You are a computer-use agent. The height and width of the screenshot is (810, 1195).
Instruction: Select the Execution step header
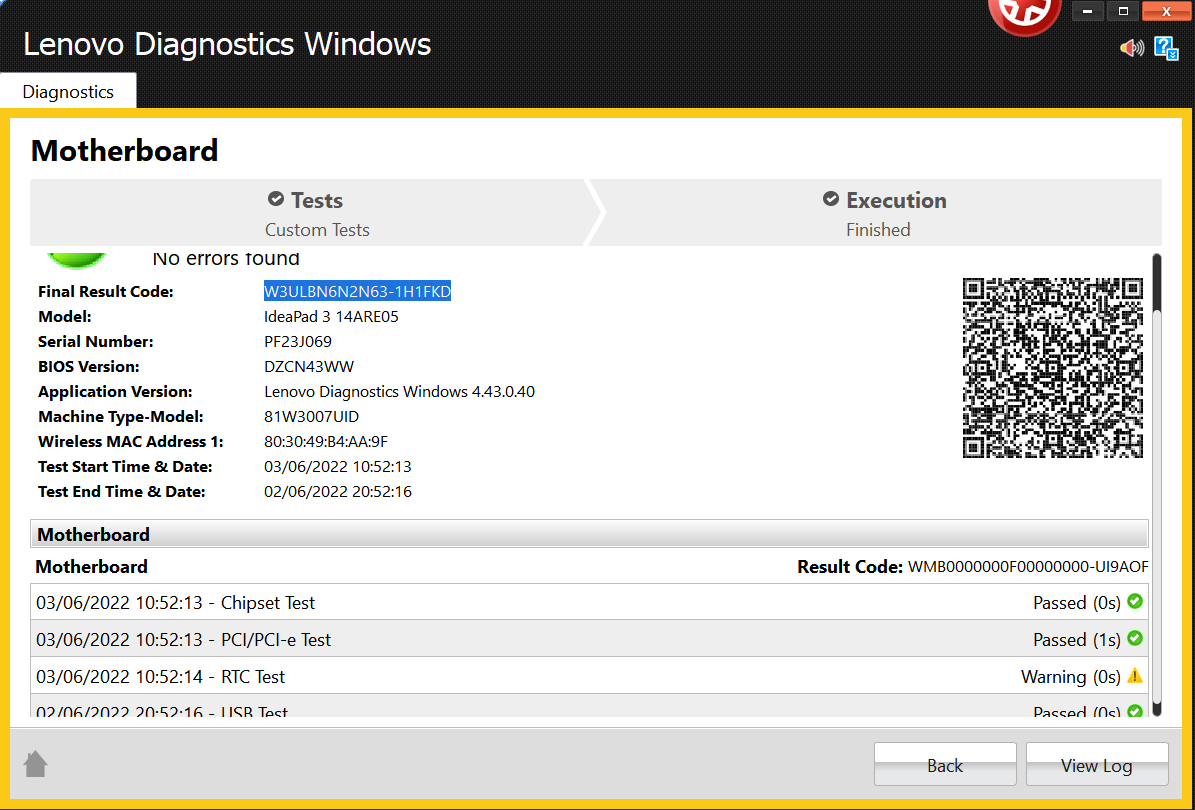click(878, 213)
